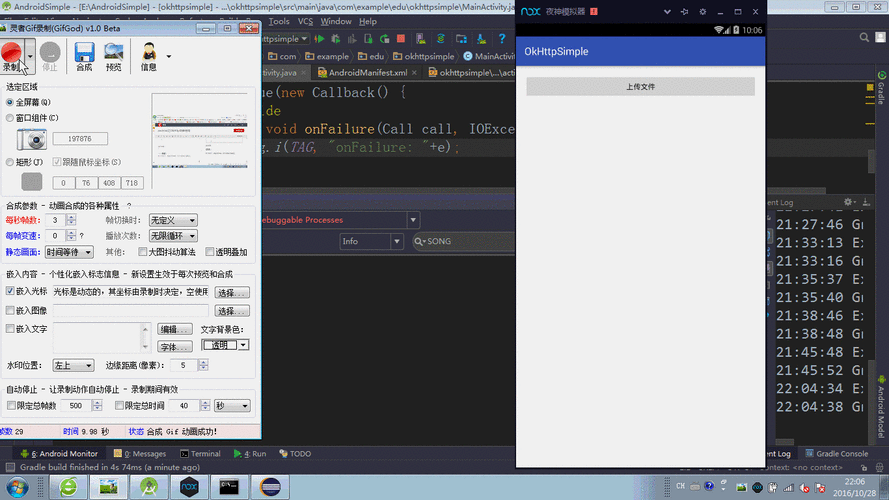889x500 pixels.
Task: Expand the debuggable processes dropdown
Action: click(413, 220)
